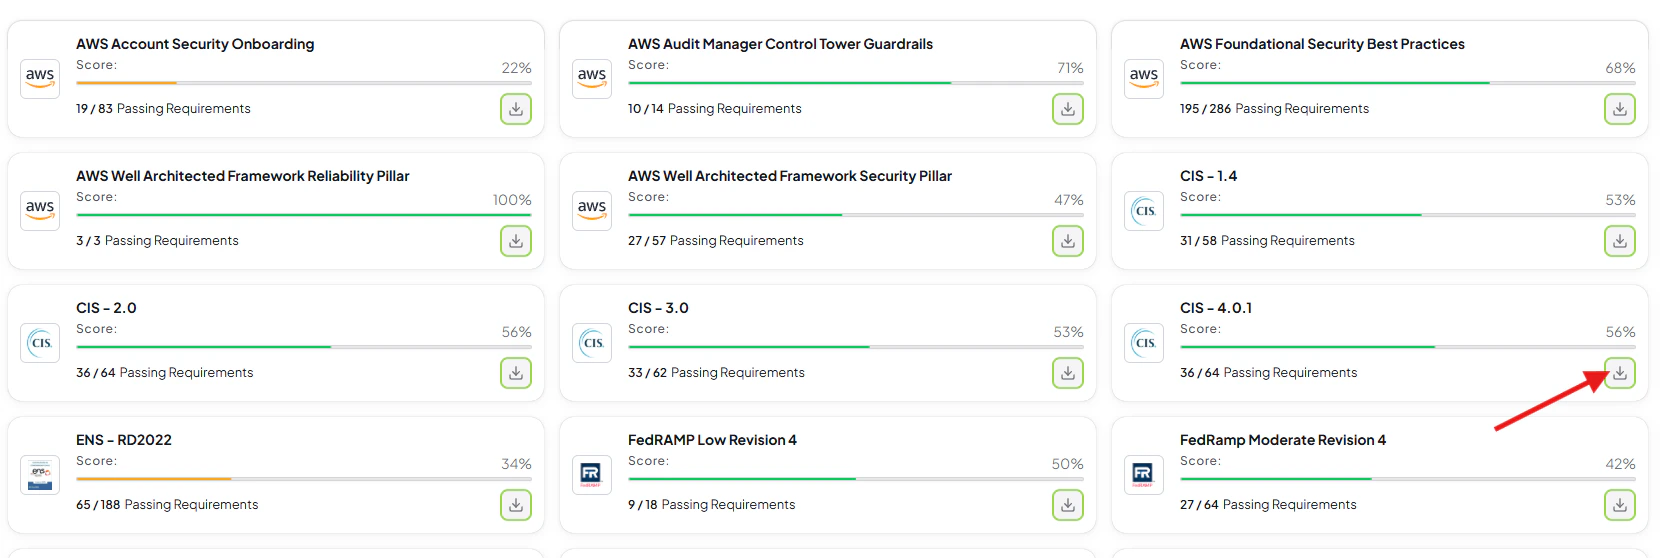The image size is (1660, 558).
Task: Click CIS logo on CIS - 3.0 card
Action: click(592, 343)
